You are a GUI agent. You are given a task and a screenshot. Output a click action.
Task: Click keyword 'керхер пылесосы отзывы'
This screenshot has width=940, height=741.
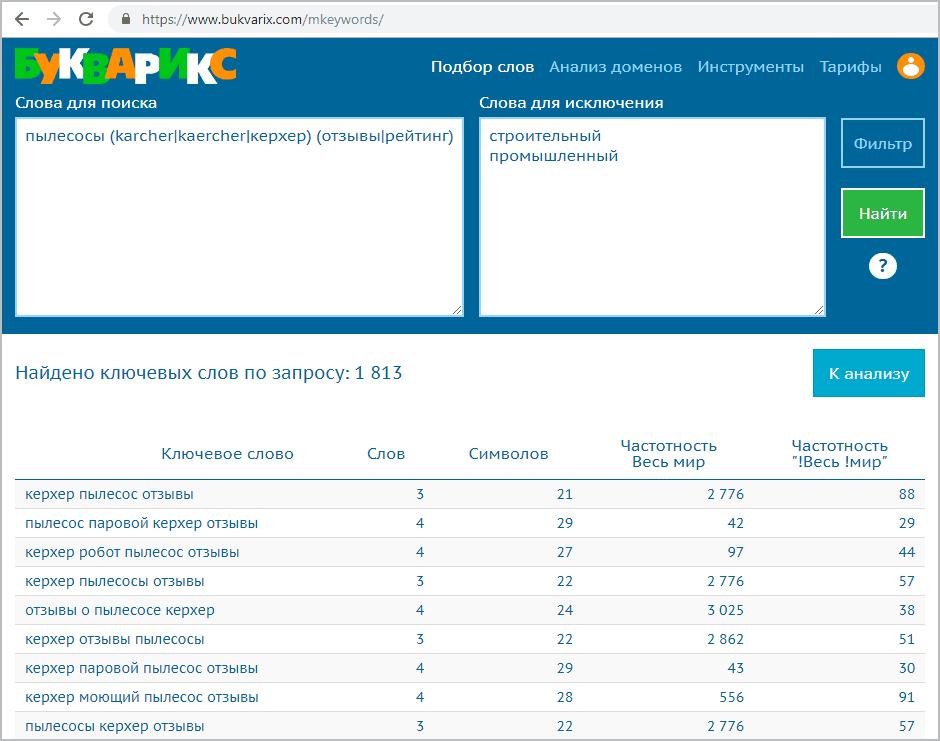[x=115, y=582]
